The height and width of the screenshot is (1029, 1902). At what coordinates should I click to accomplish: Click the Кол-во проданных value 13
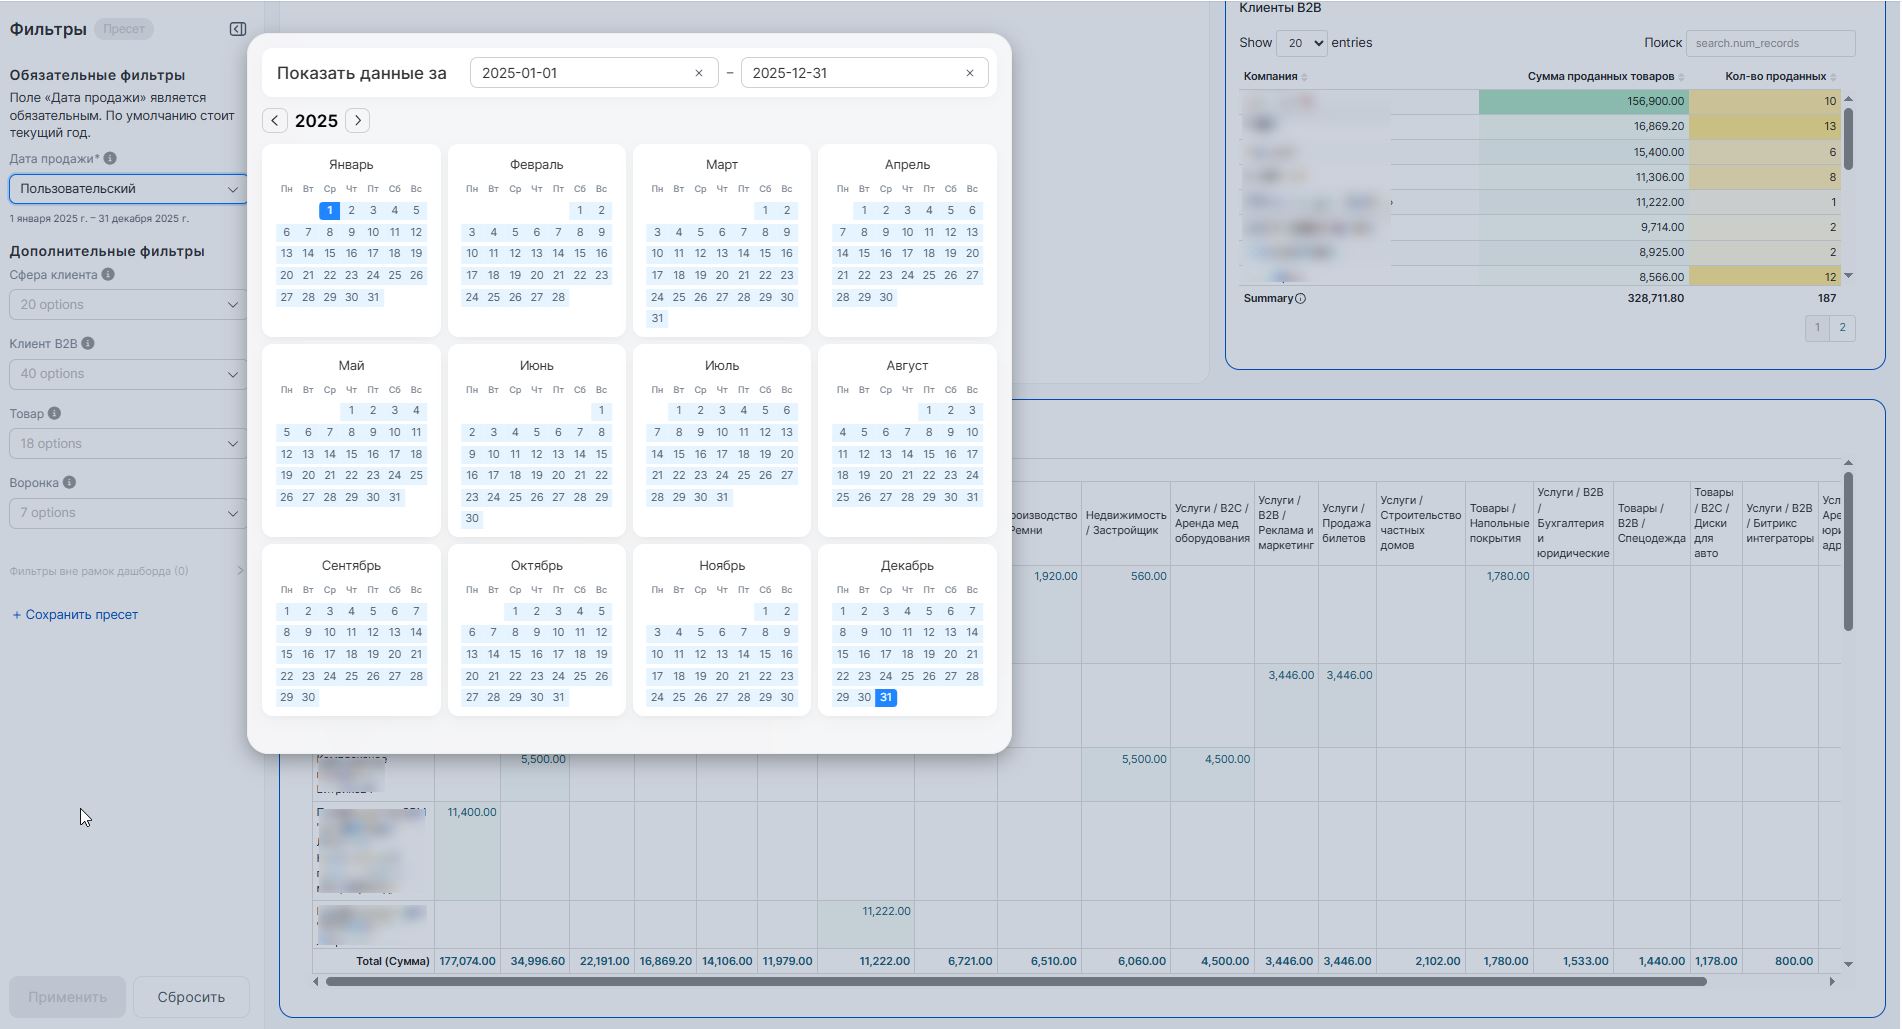1765,126
